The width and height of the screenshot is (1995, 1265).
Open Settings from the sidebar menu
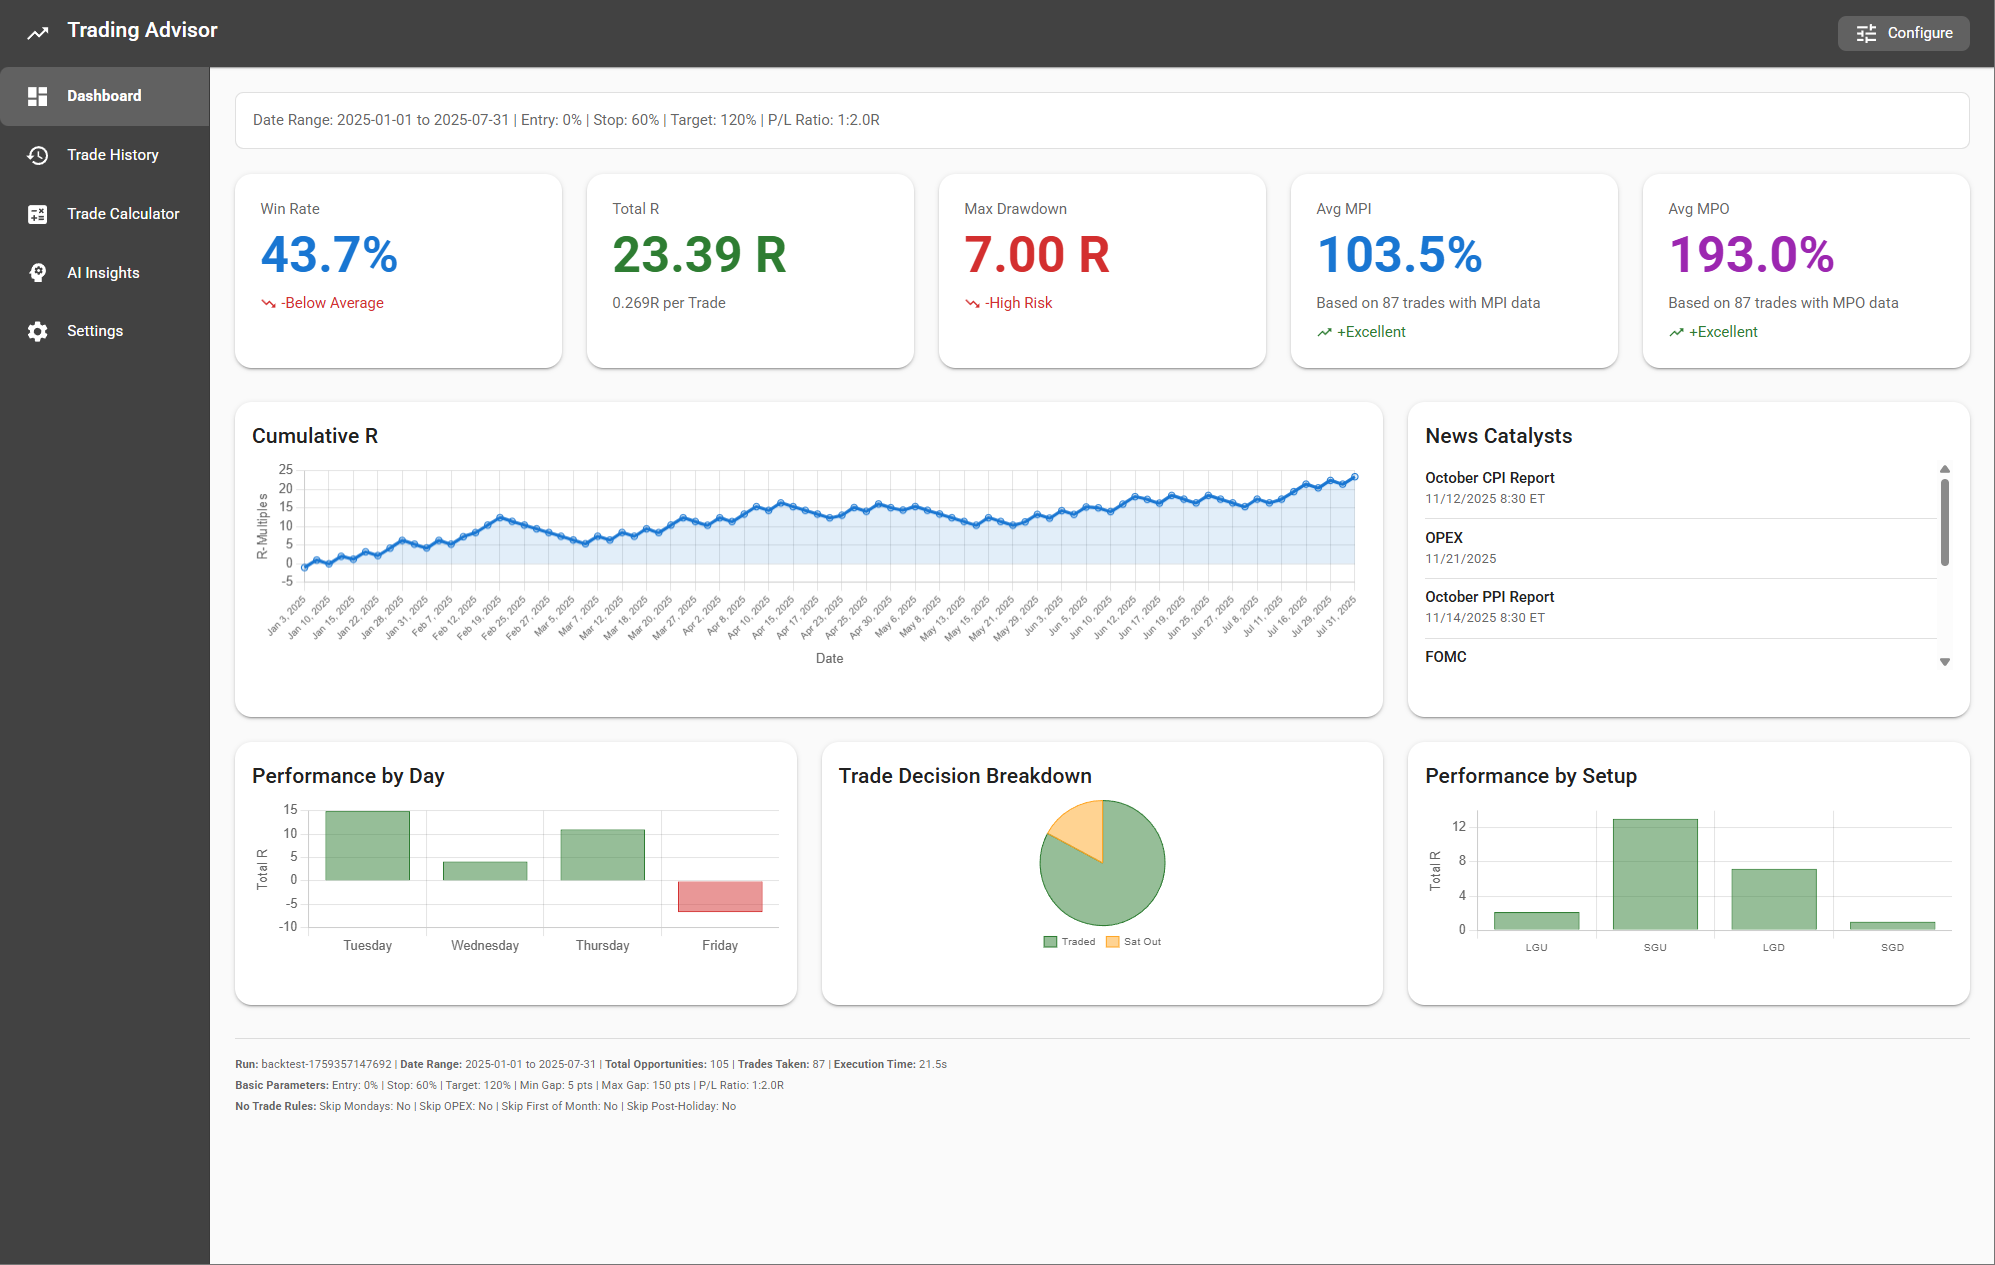pos(94,330)
